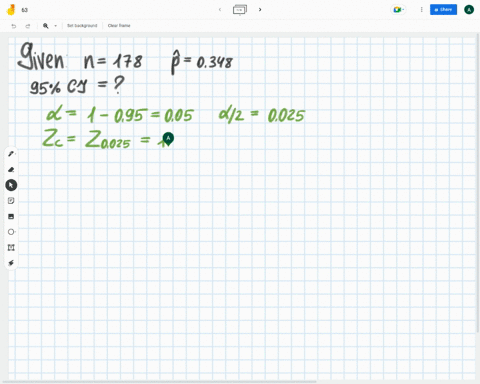Click the horizontal scrollbar at bottom
Screen dimensions: 480x384
click(x=160, y=382)
